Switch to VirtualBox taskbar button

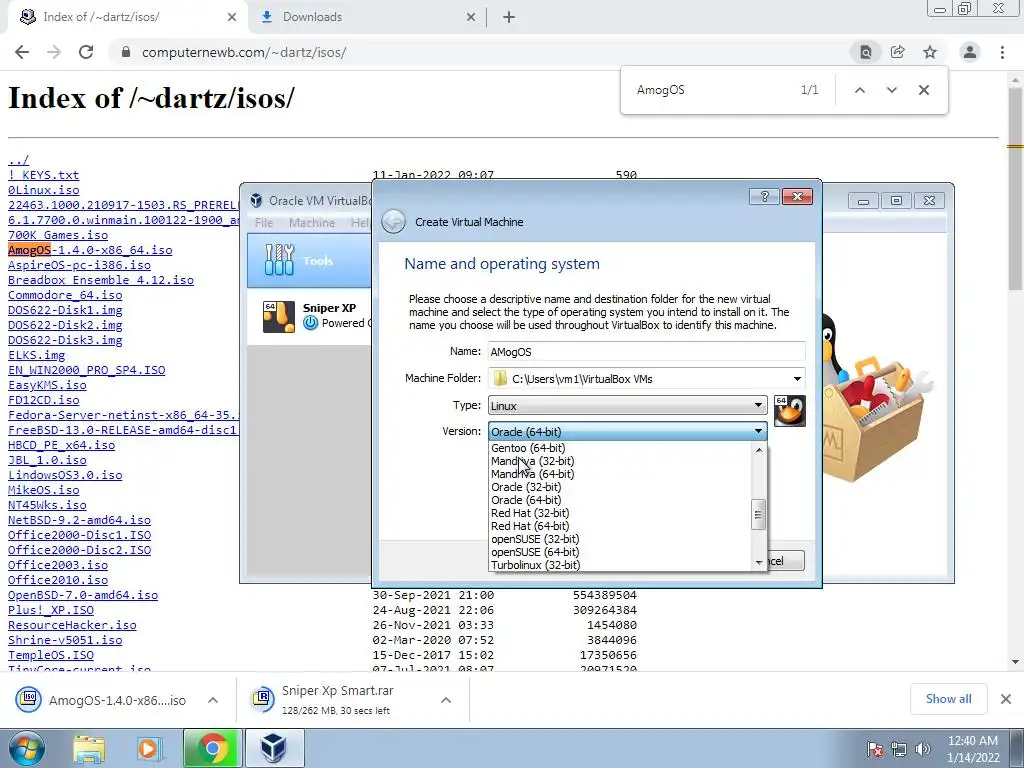point(274,748)
